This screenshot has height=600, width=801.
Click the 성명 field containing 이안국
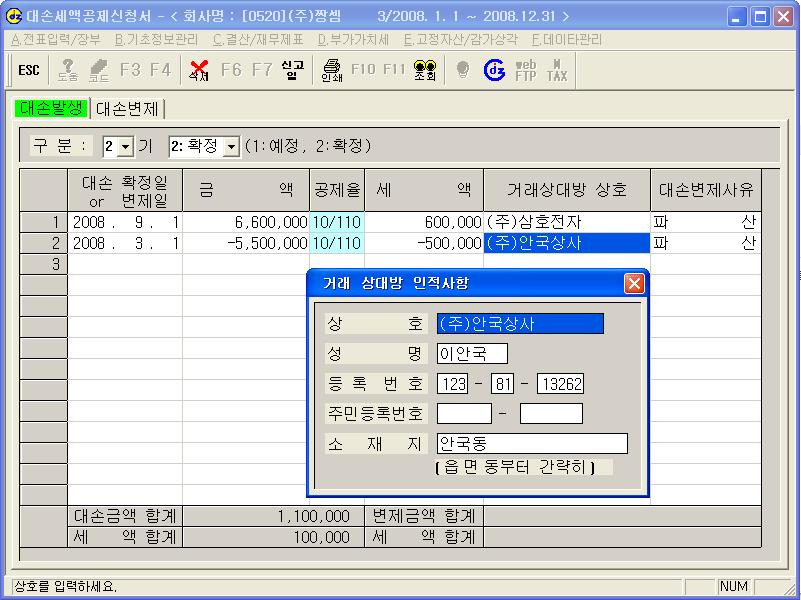click(x=472, y=353)
